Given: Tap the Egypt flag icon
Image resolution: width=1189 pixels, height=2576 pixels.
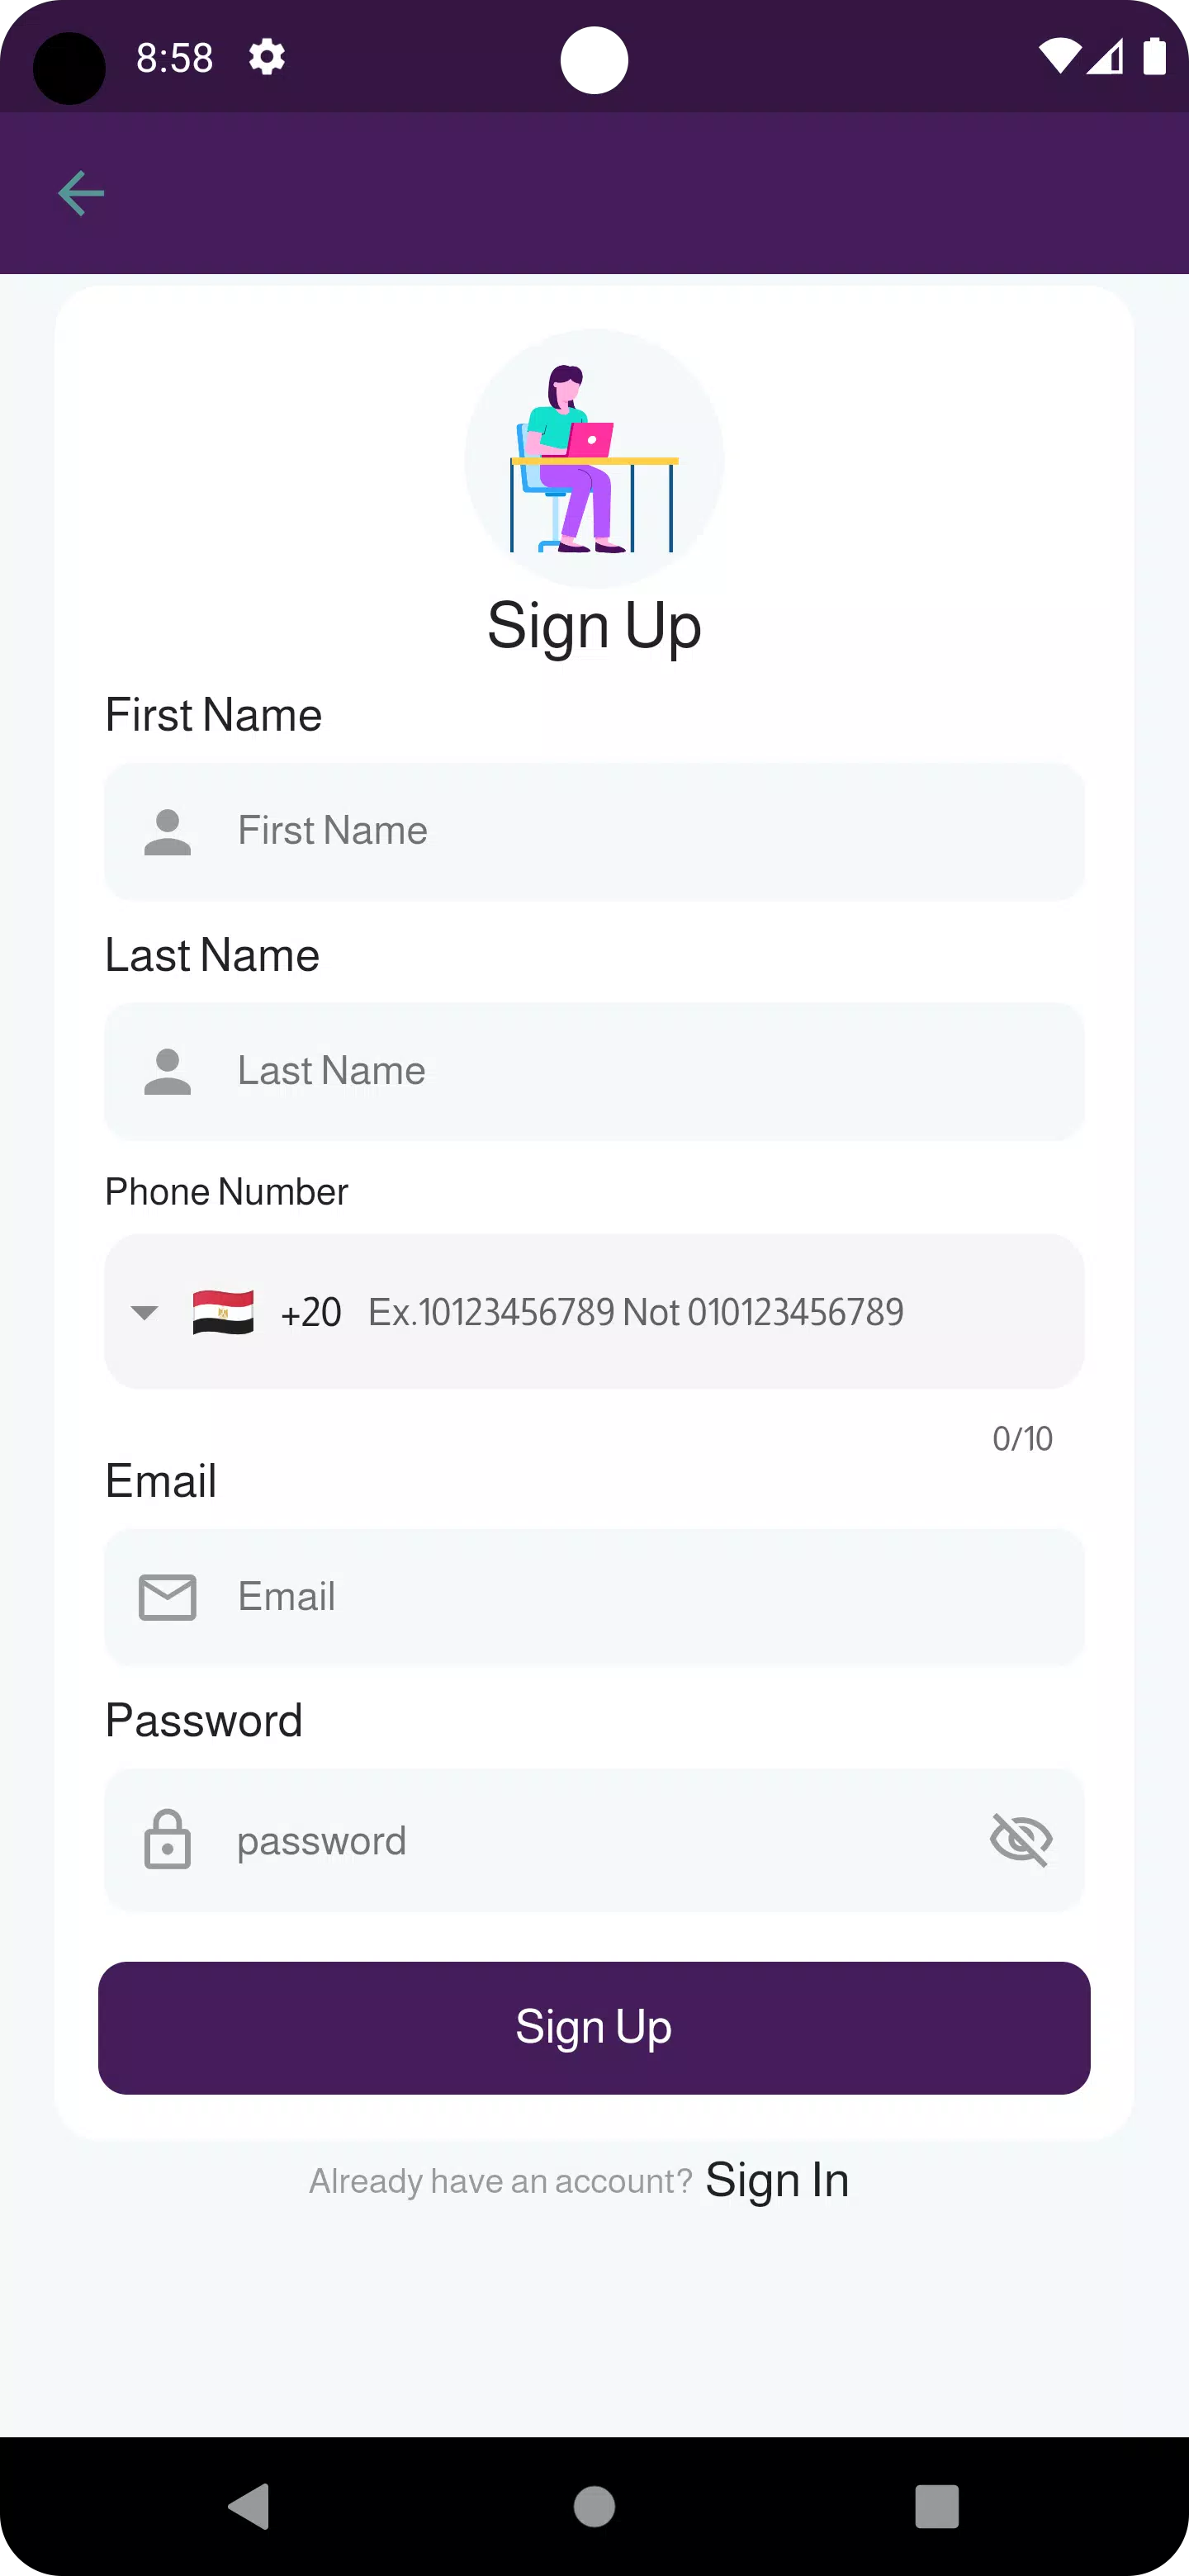Looking at the screenshot, I should [223, 1312].
